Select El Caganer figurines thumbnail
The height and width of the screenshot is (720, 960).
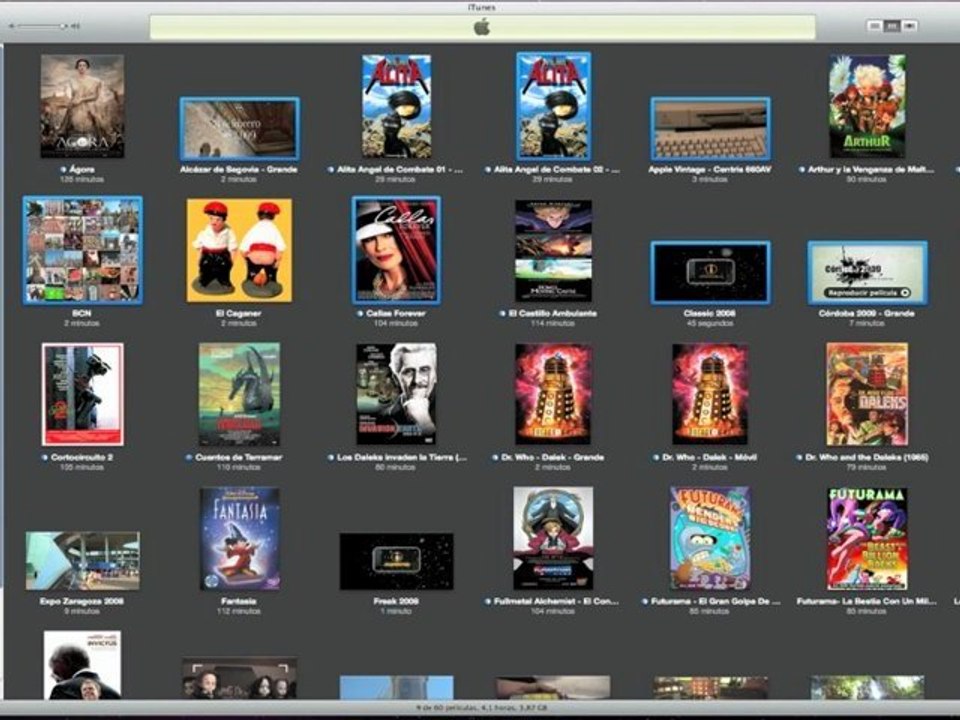click(x=239, y=250)
